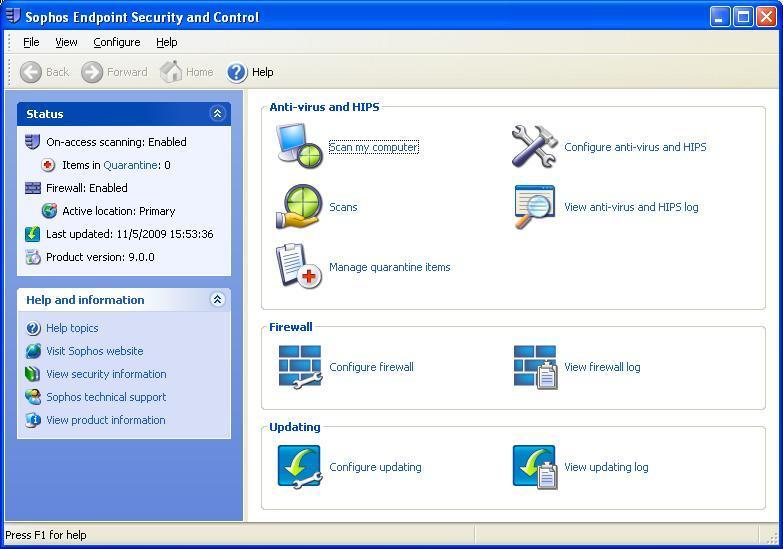Viewport: 783px width, 549px height.
Task: Open the View menu
Action: click(66, 42)
